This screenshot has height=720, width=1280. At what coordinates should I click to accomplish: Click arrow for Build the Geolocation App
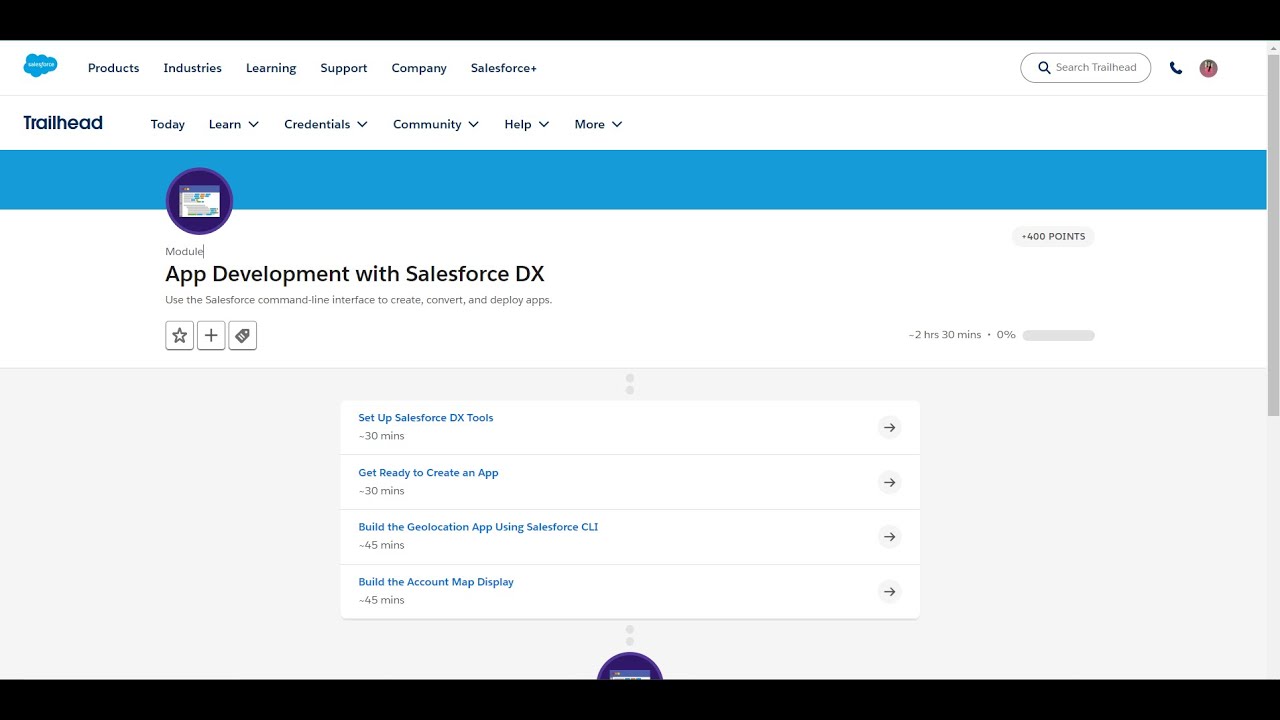[889, 537]
